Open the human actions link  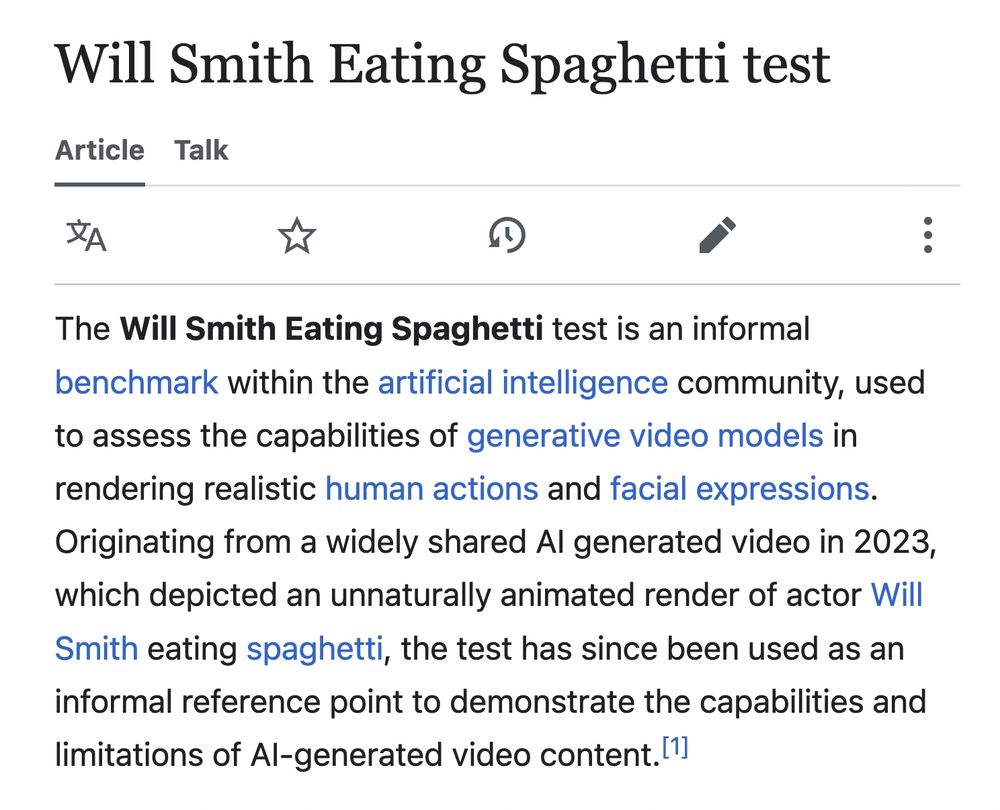coord(432,489)
